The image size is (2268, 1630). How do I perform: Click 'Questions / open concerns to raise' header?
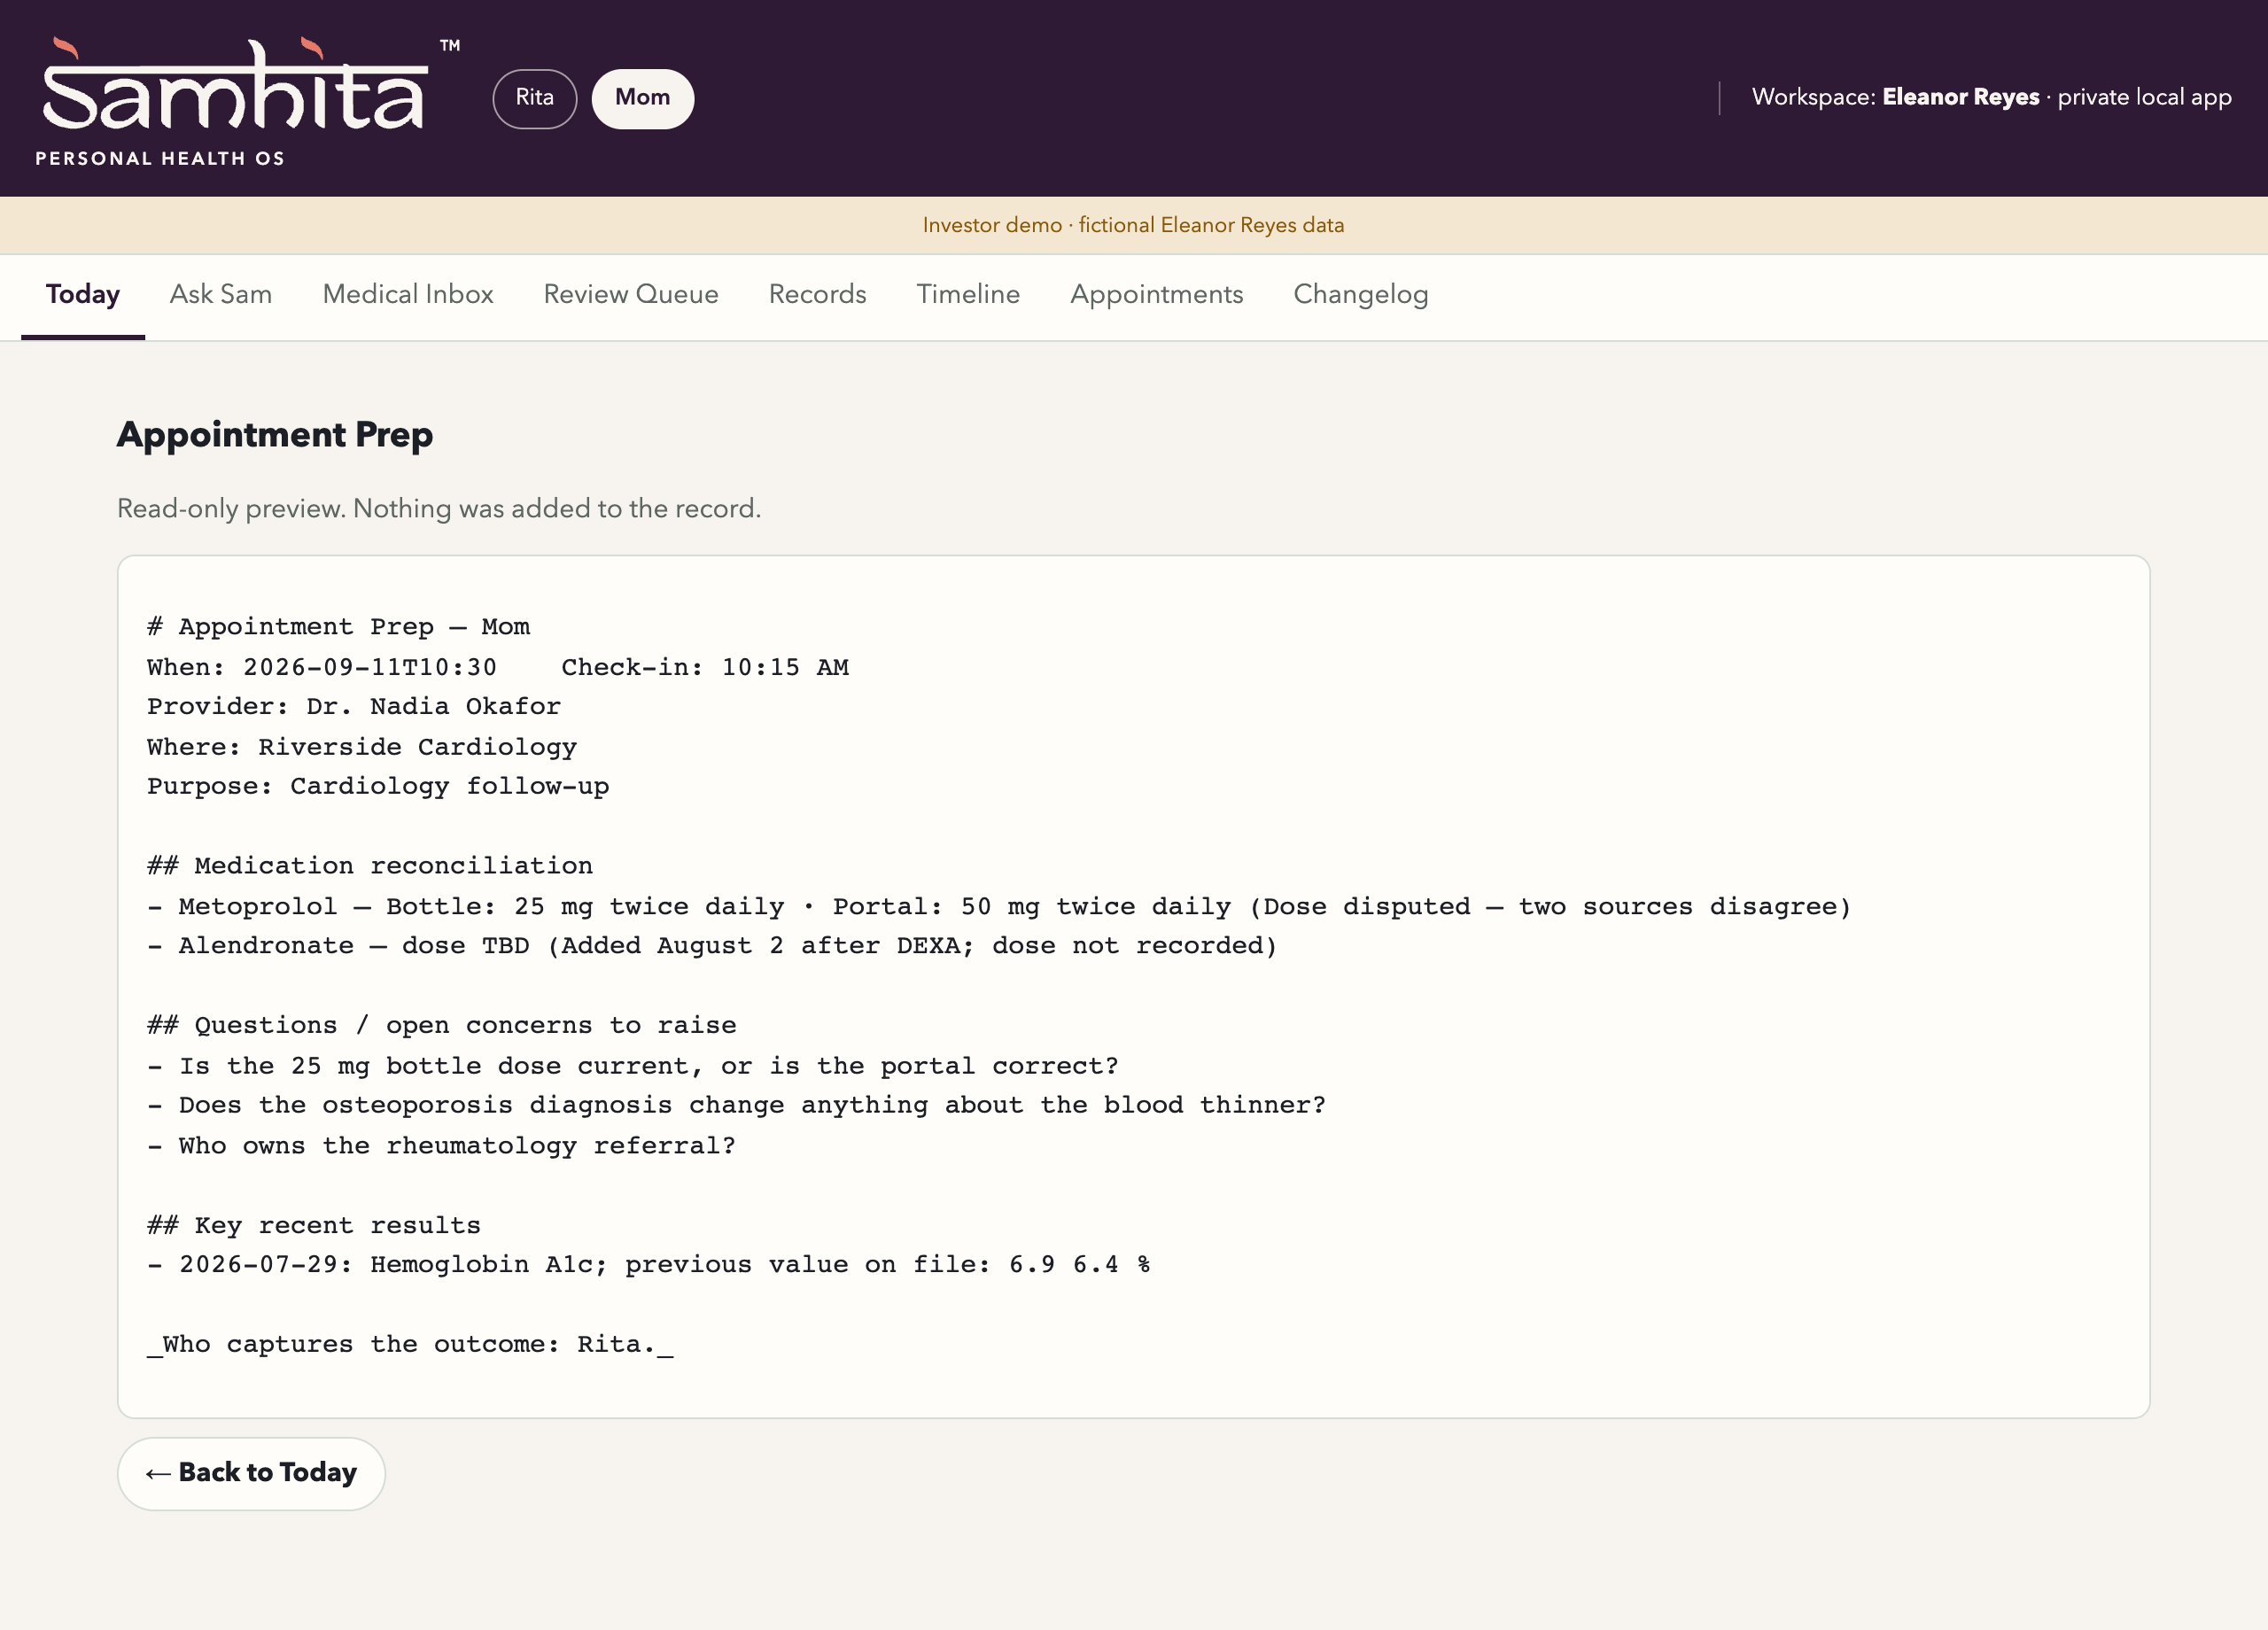[x=442, y=1026]
